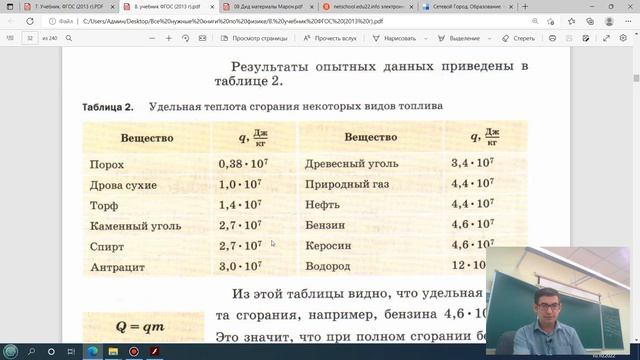Add this page to favorites
Viewport: 640px width, 360px height.
coord(551,21)
